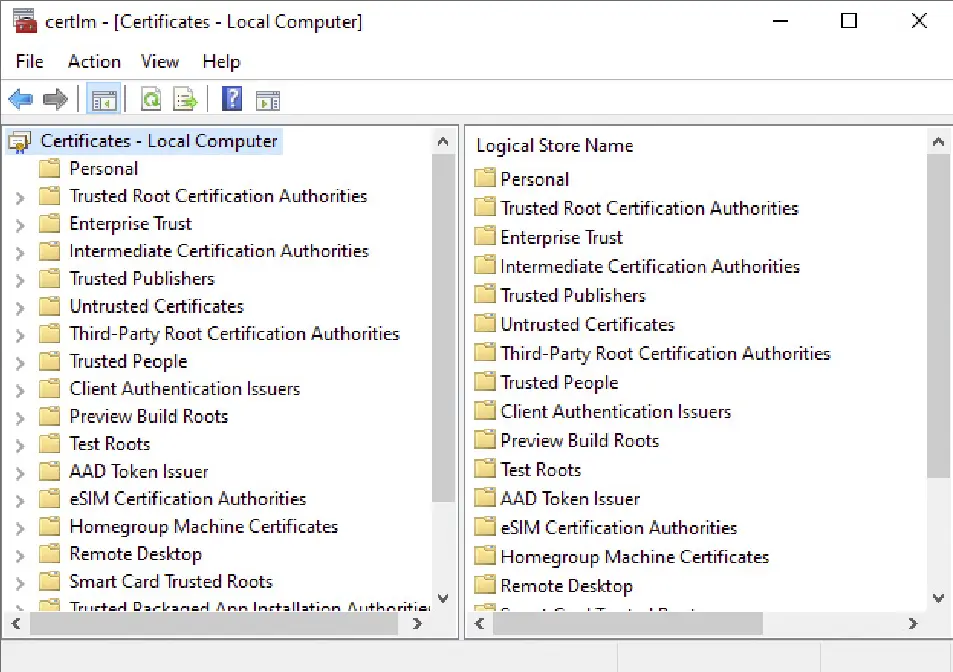Click the Refresh toolbar icon

(151, 99)
